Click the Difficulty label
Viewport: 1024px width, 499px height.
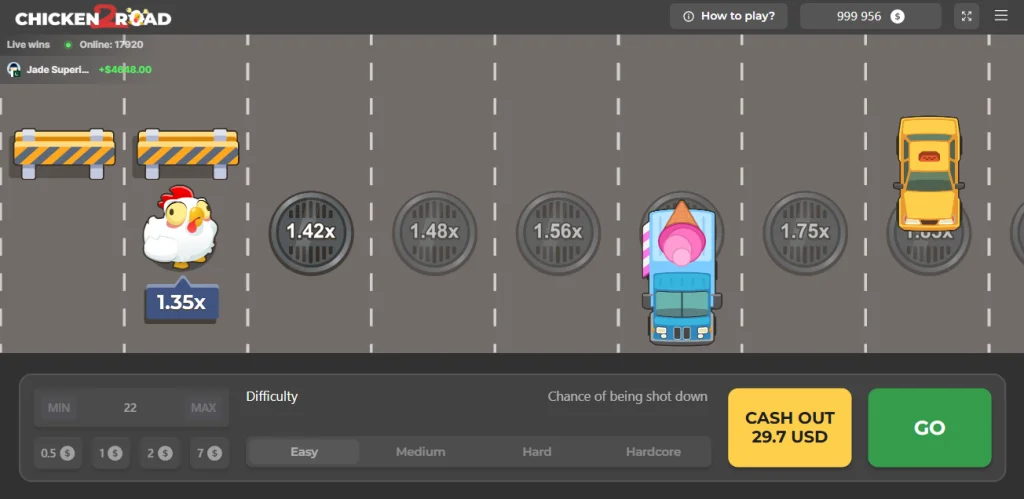[x=272, y=396]
